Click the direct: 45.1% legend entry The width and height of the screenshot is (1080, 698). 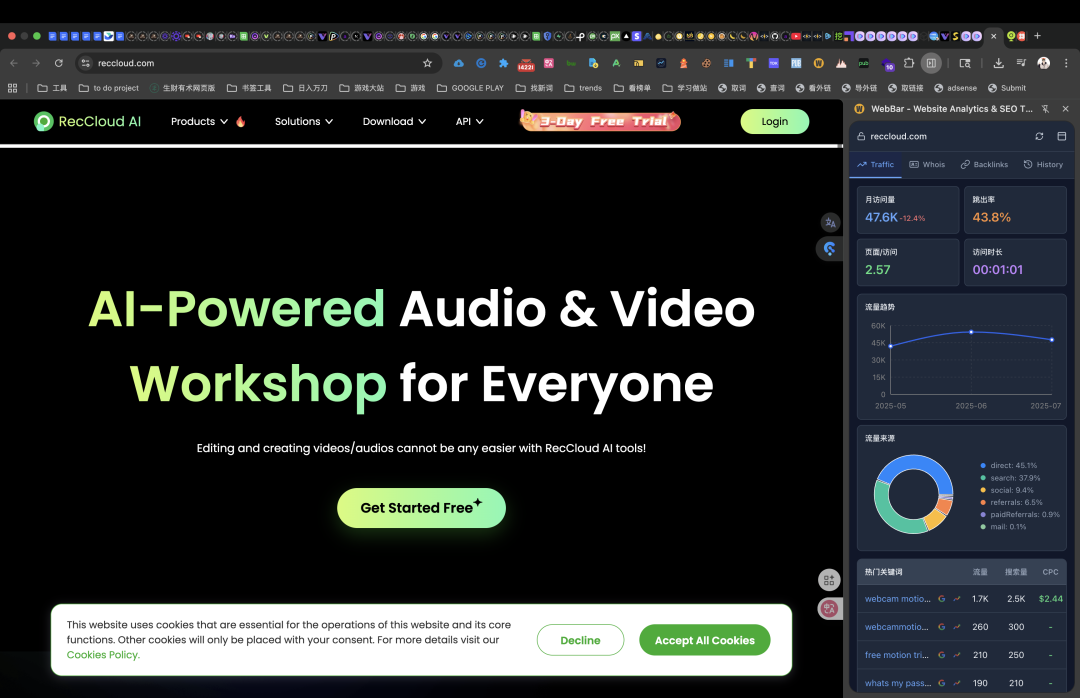(1008, 466)
